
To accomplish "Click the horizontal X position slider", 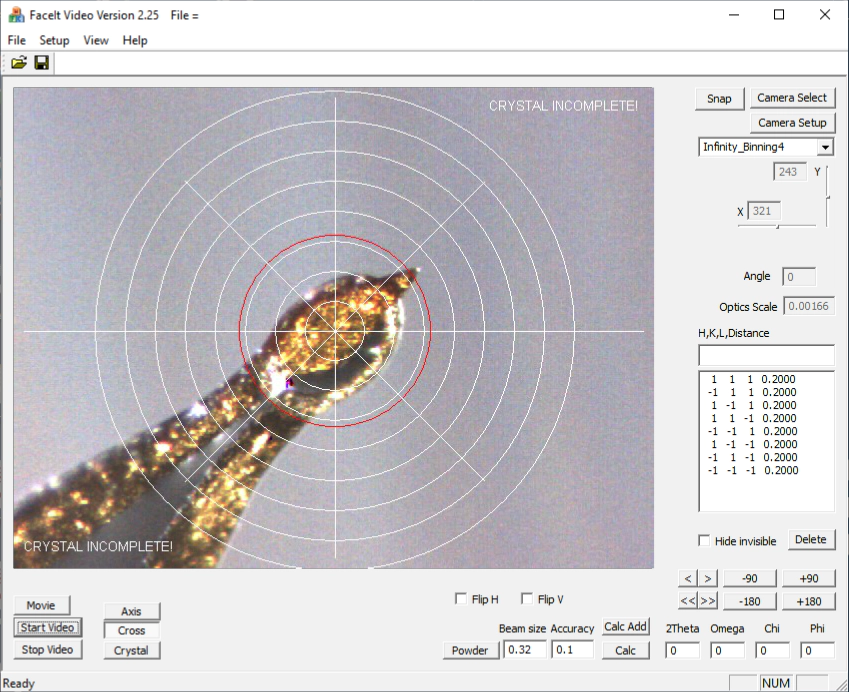I will tap(776, 226).
